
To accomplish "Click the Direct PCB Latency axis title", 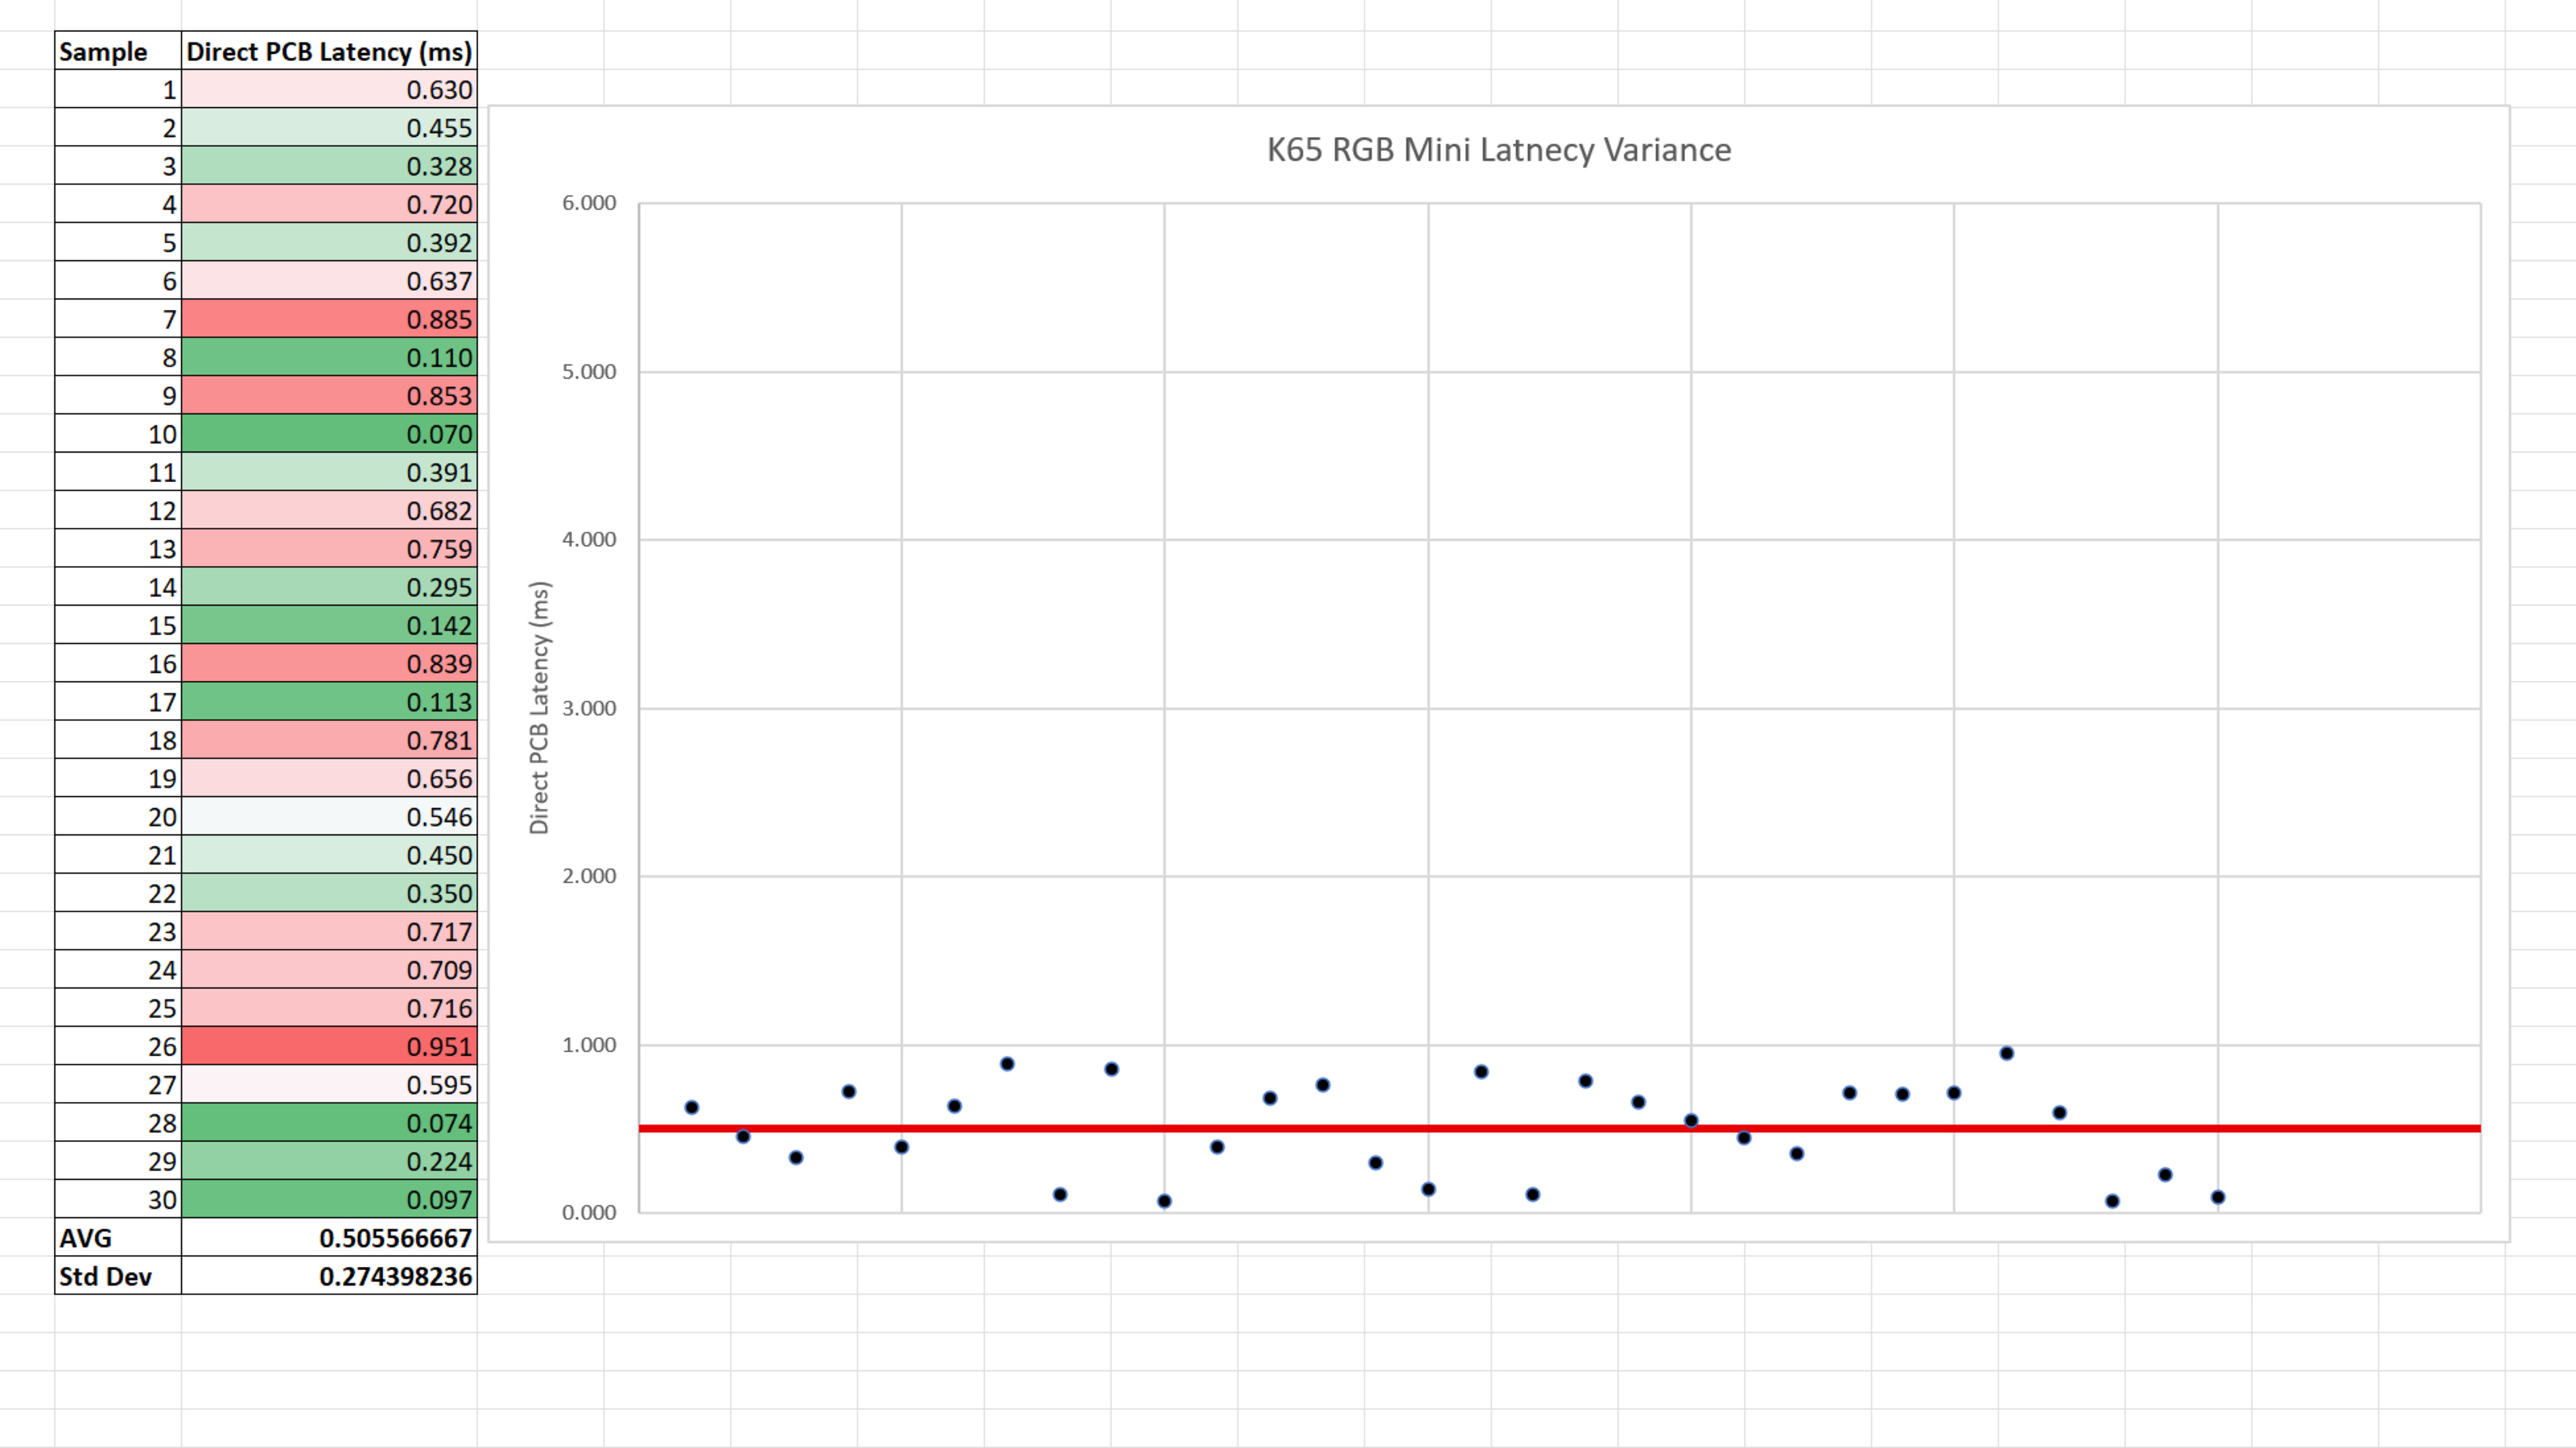I will pos(539,707).
